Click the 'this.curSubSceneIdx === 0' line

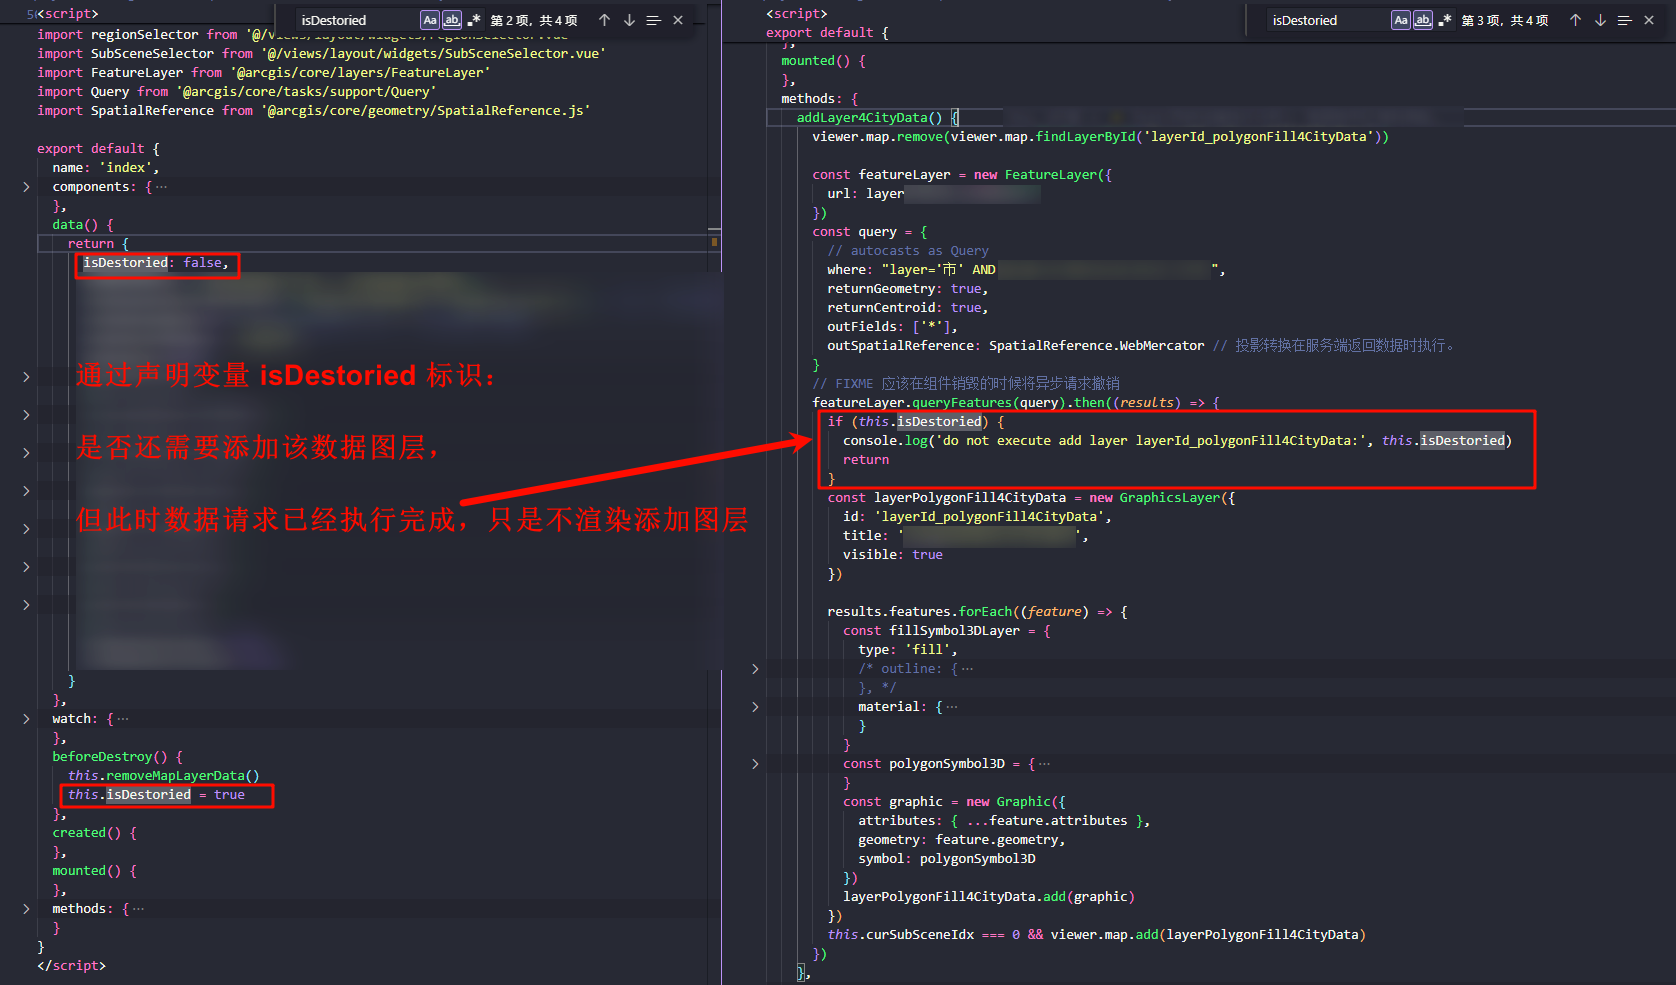(1096, 935)
